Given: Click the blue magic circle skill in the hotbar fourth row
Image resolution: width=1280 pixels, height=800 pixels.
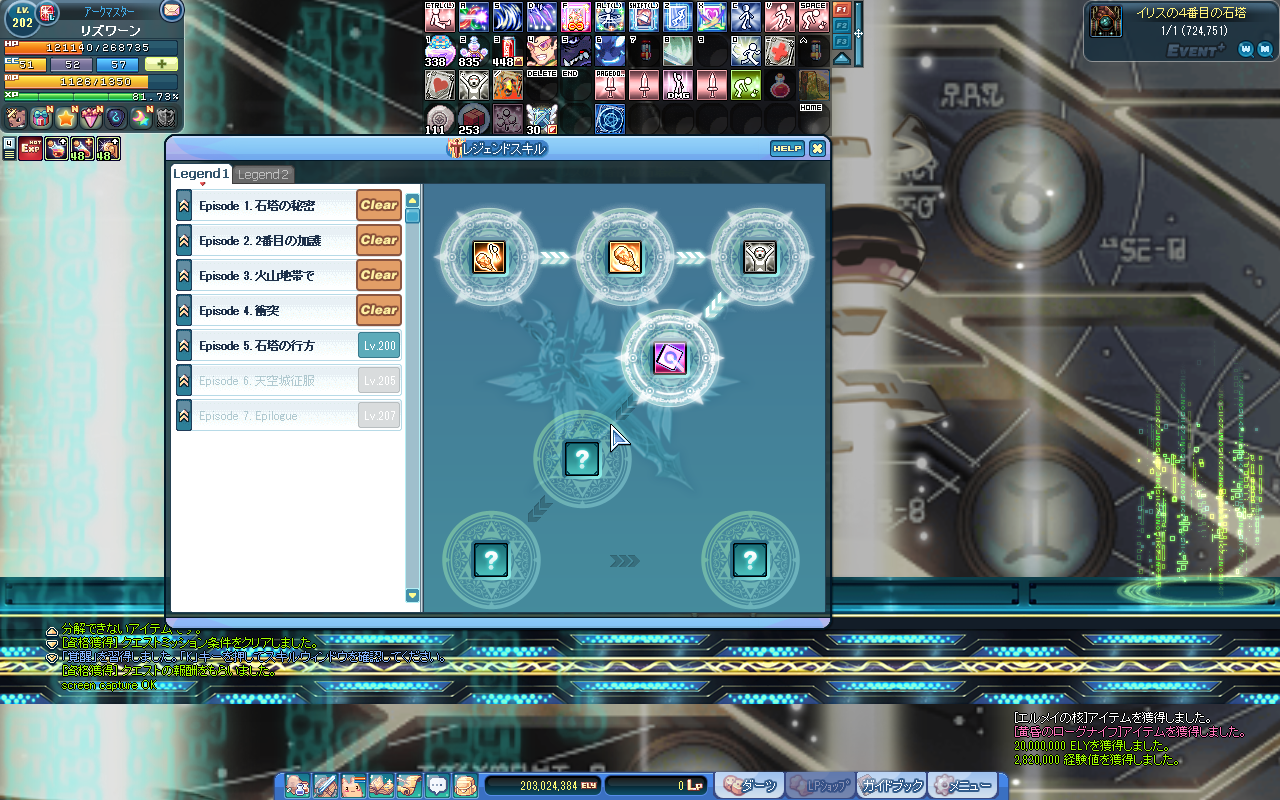Looking at the screenshot, I should coord(610,118).
